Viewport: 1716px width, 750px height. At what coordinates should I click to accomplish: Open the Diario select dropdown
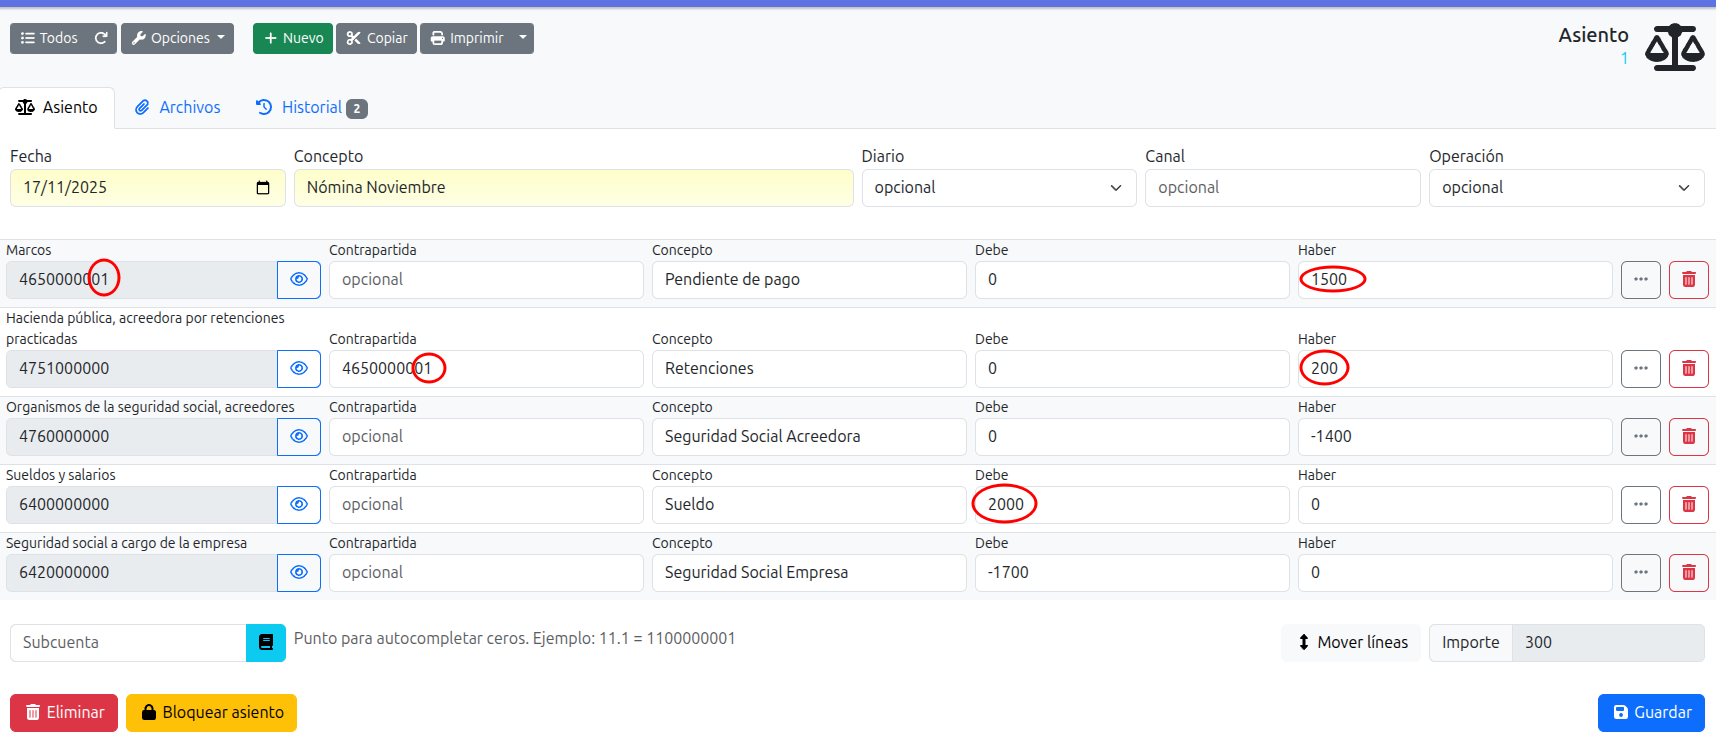(x=998, y=188)
